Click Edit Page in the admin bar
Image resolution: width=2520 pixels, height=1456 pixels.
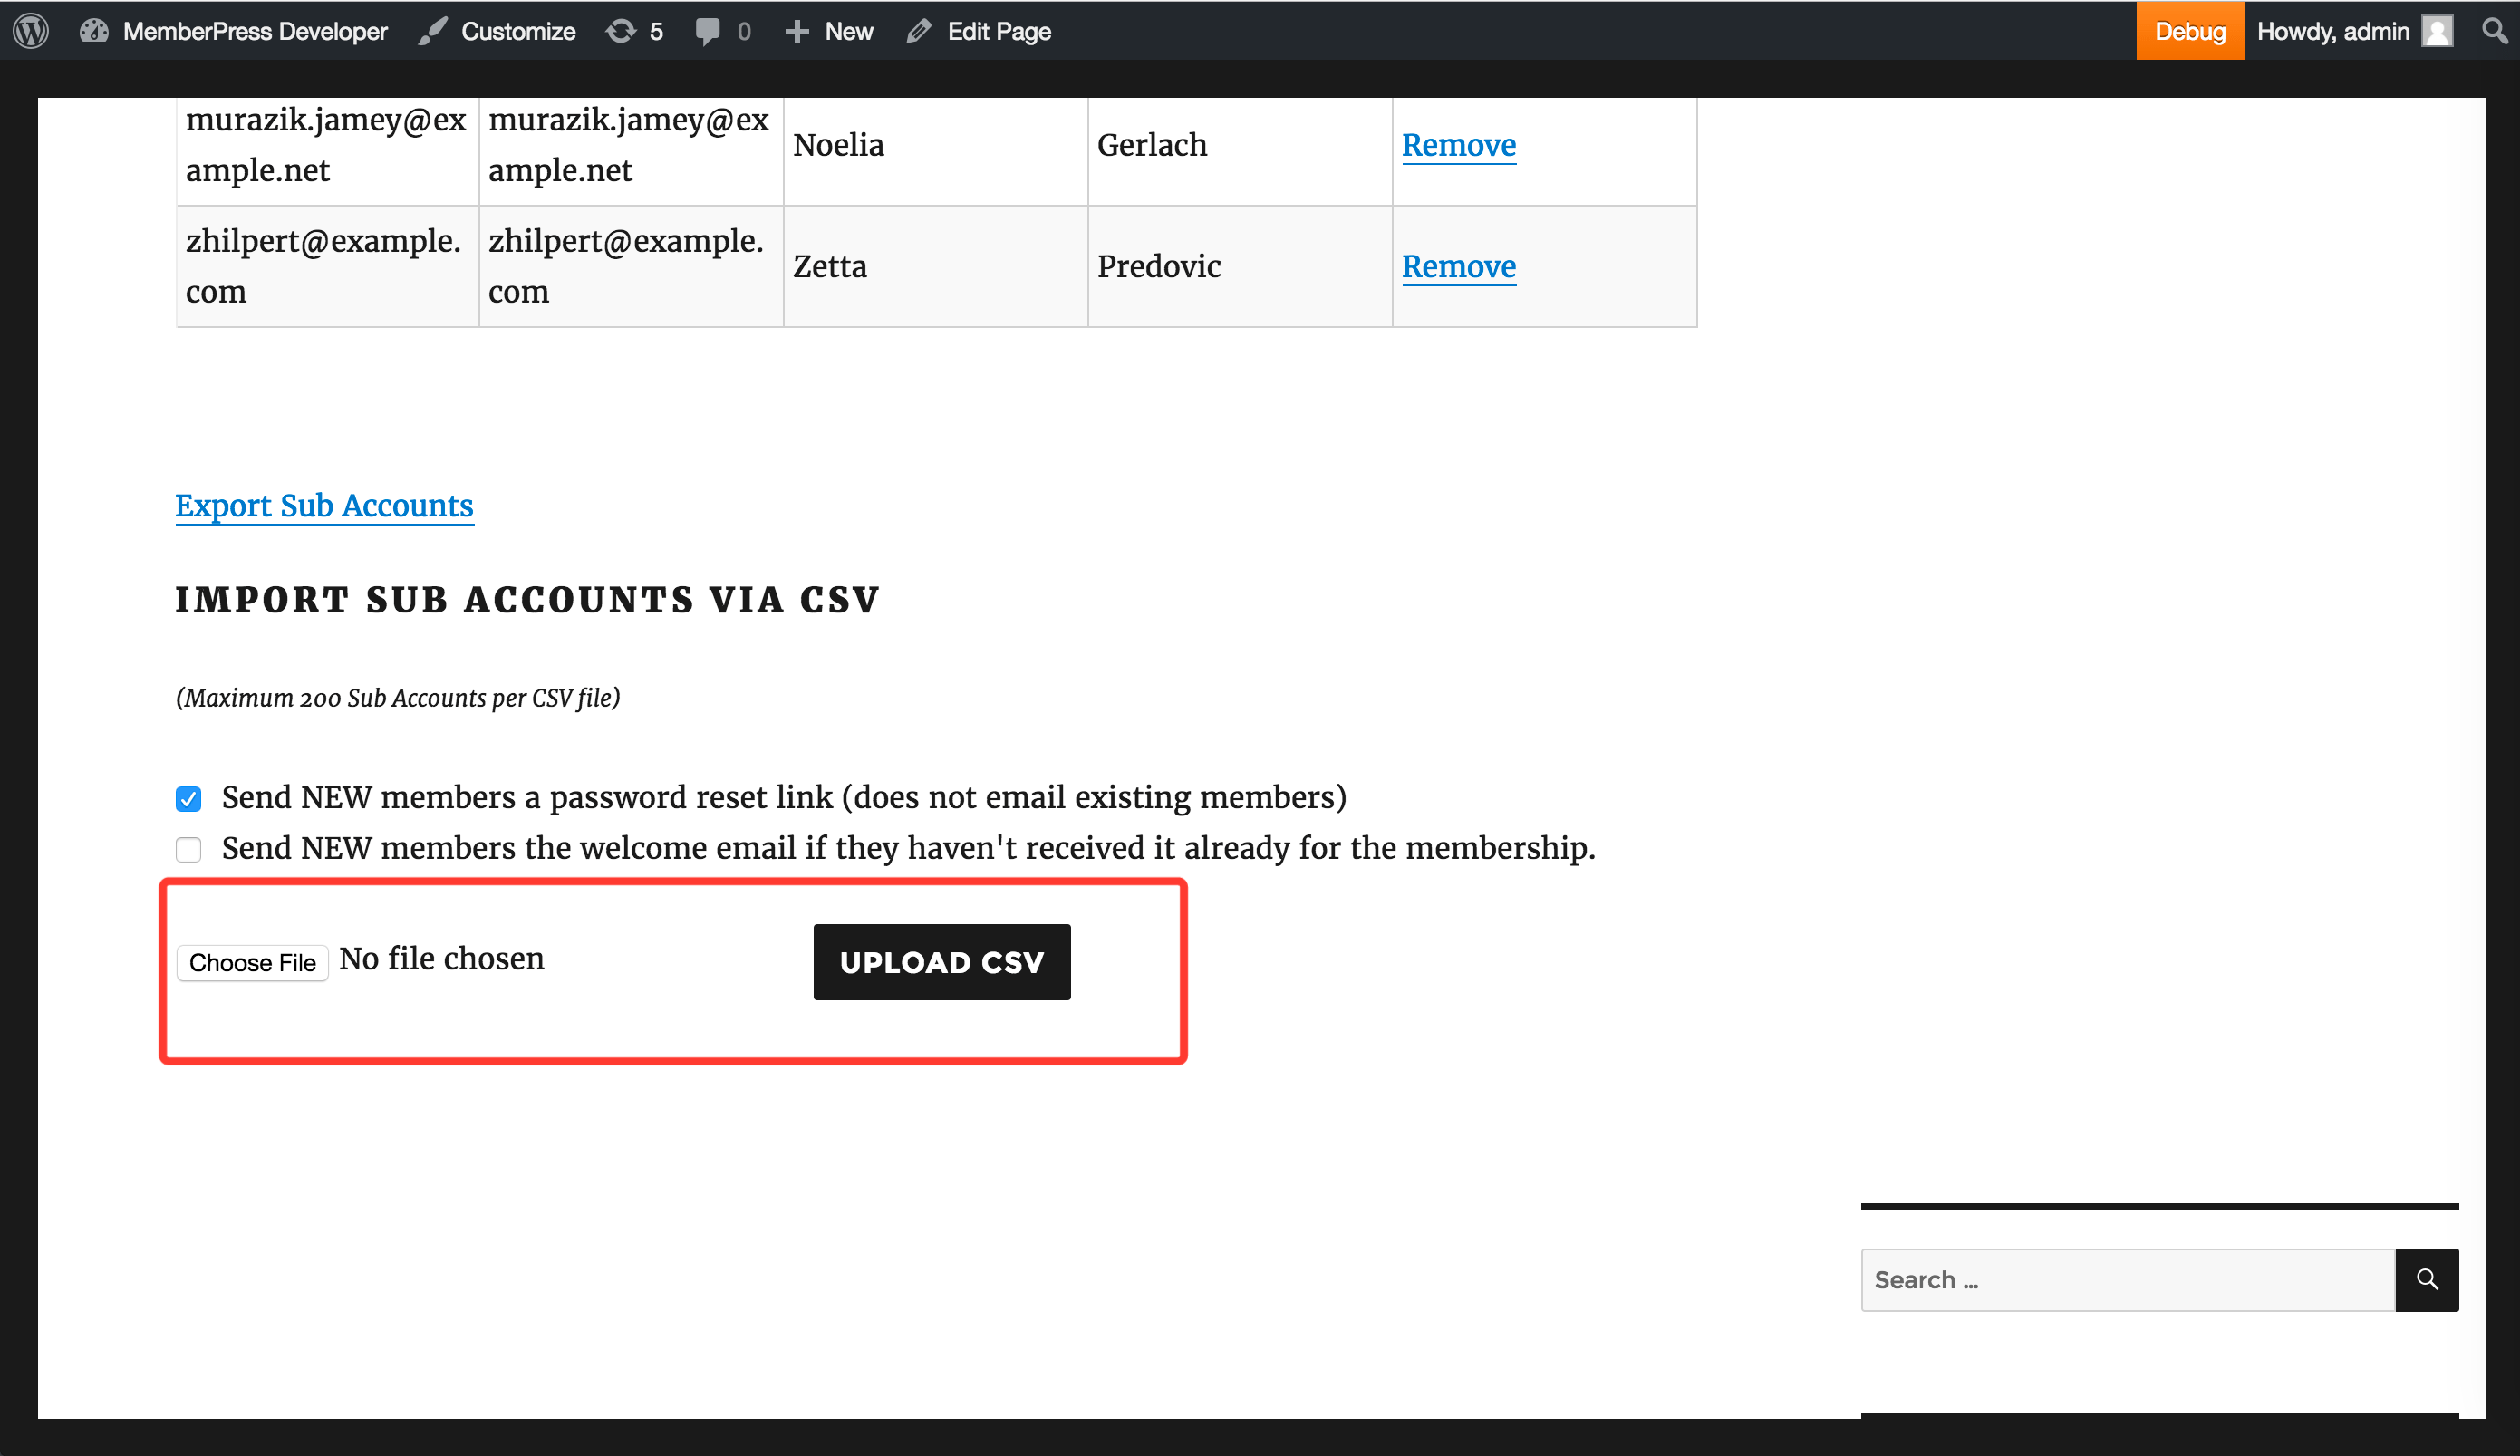[979, 31]
